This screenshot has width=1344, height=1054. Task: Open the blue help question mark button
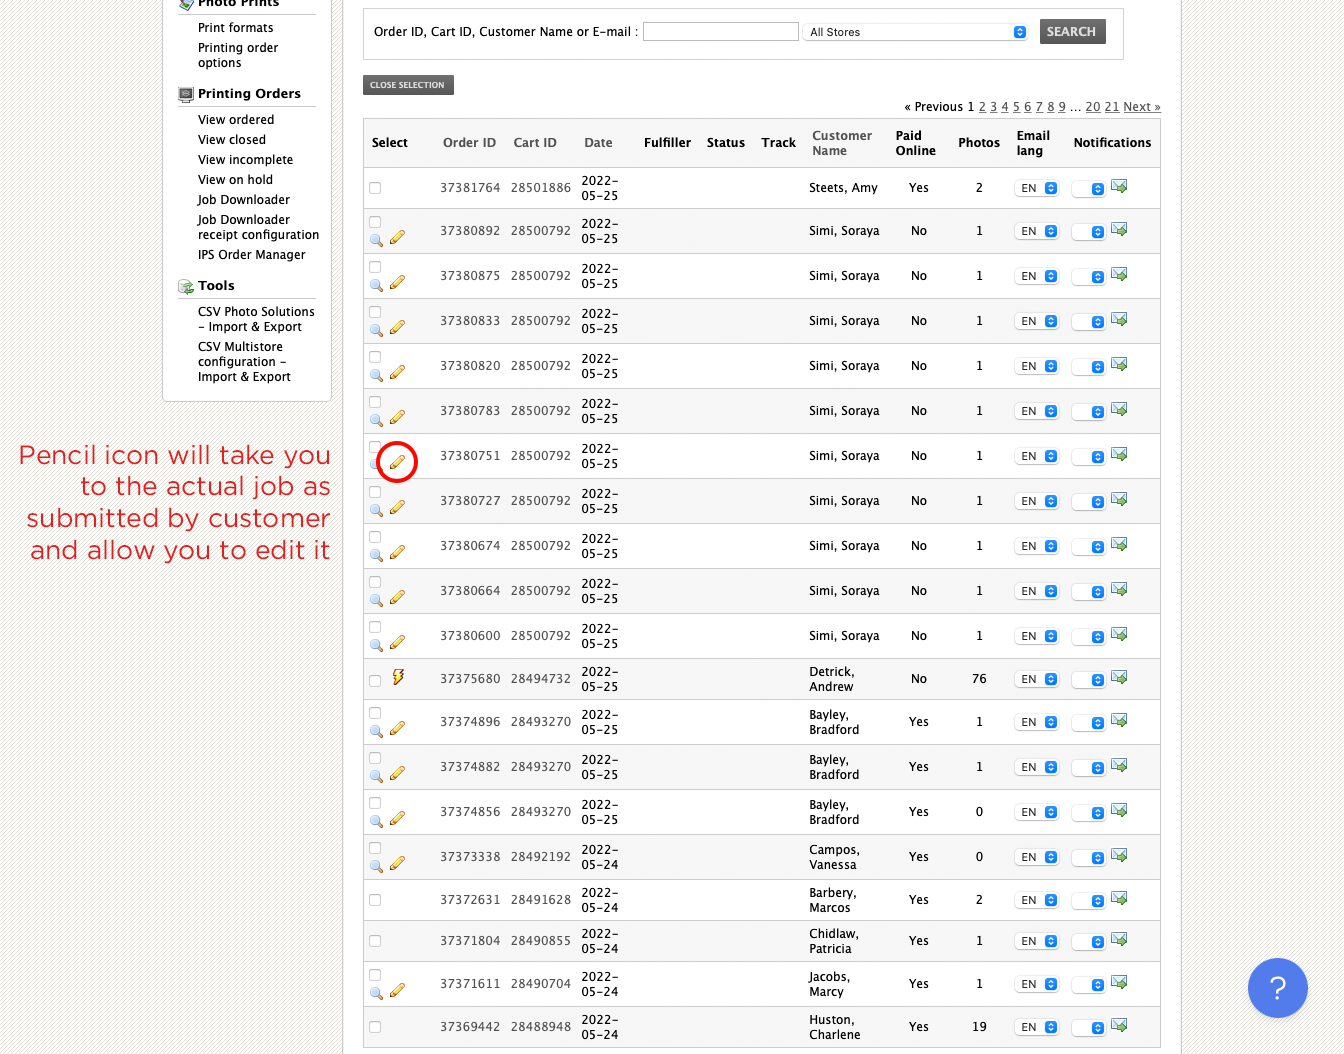pyautogui.click(x=1277, y=988)
